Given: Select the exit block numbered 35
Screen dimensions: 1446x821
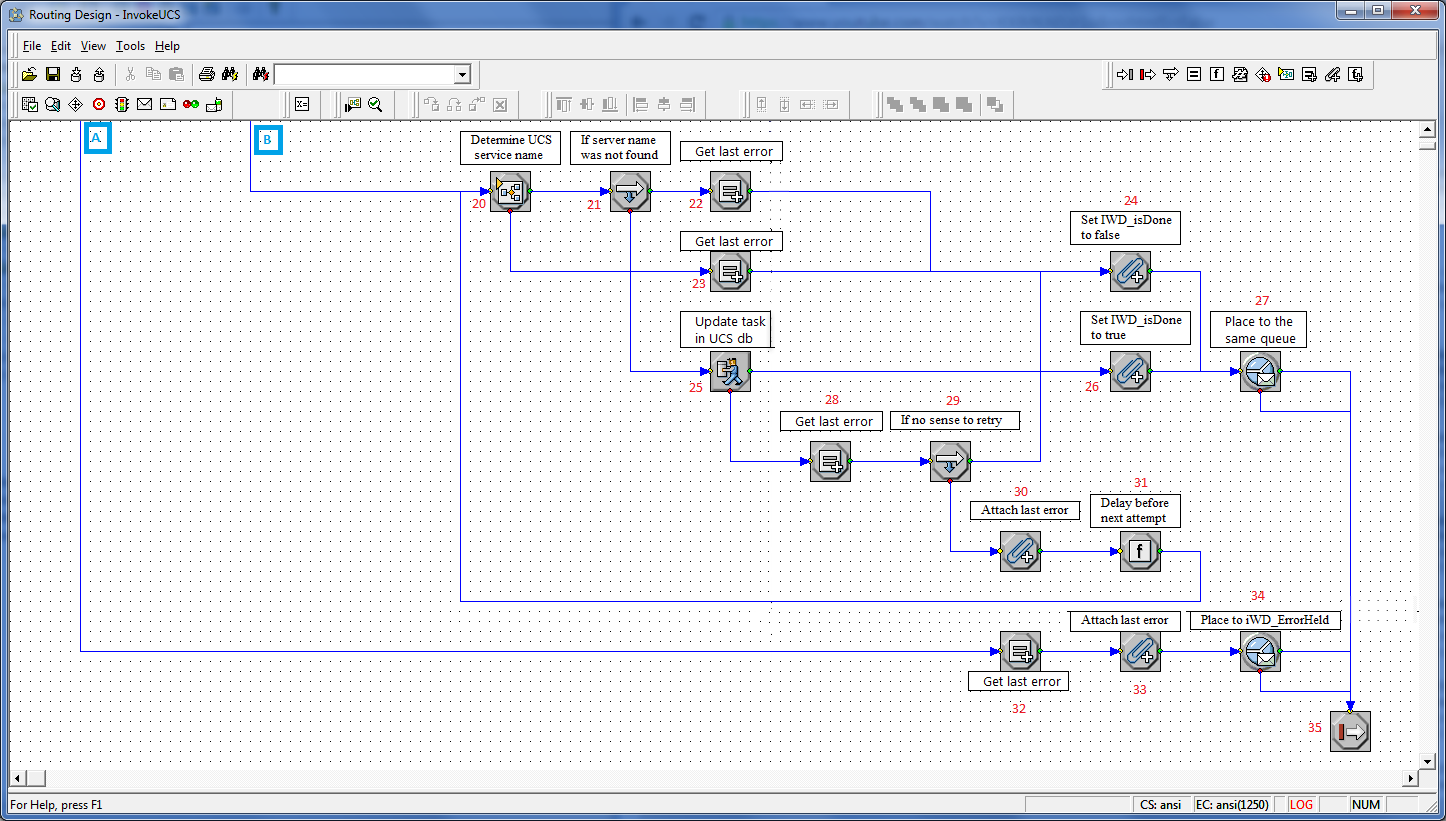Looking at the screenshot, I should tap(1350, 731).
